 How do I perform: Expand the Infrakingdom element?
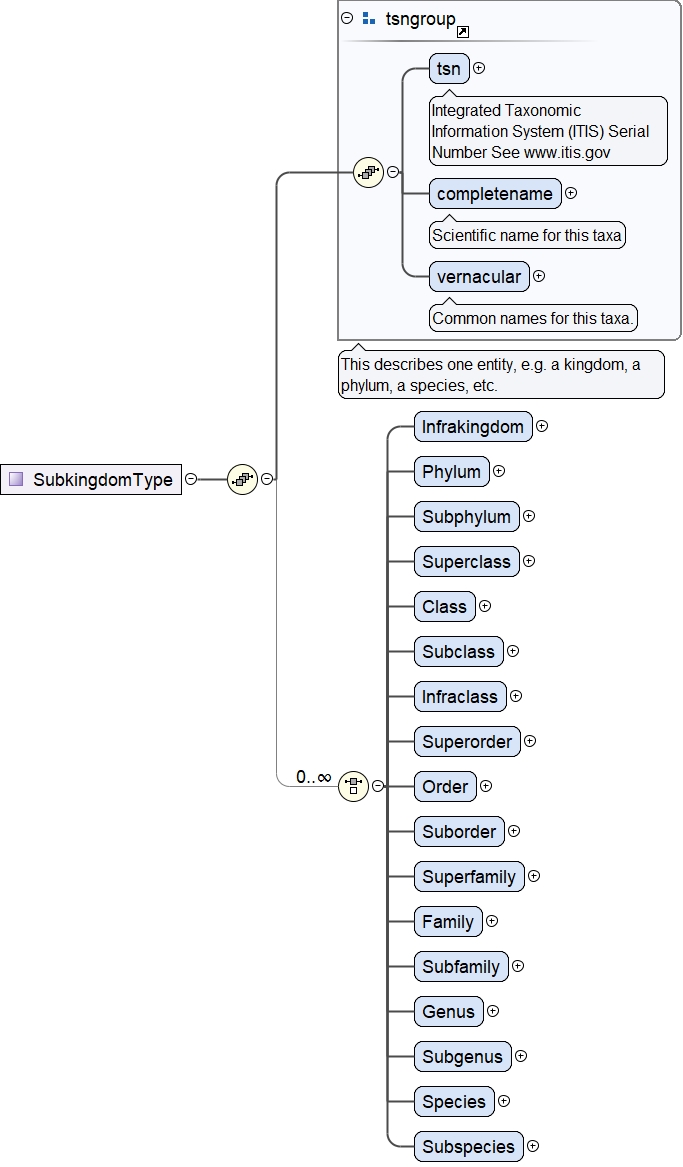coord(542,426)
